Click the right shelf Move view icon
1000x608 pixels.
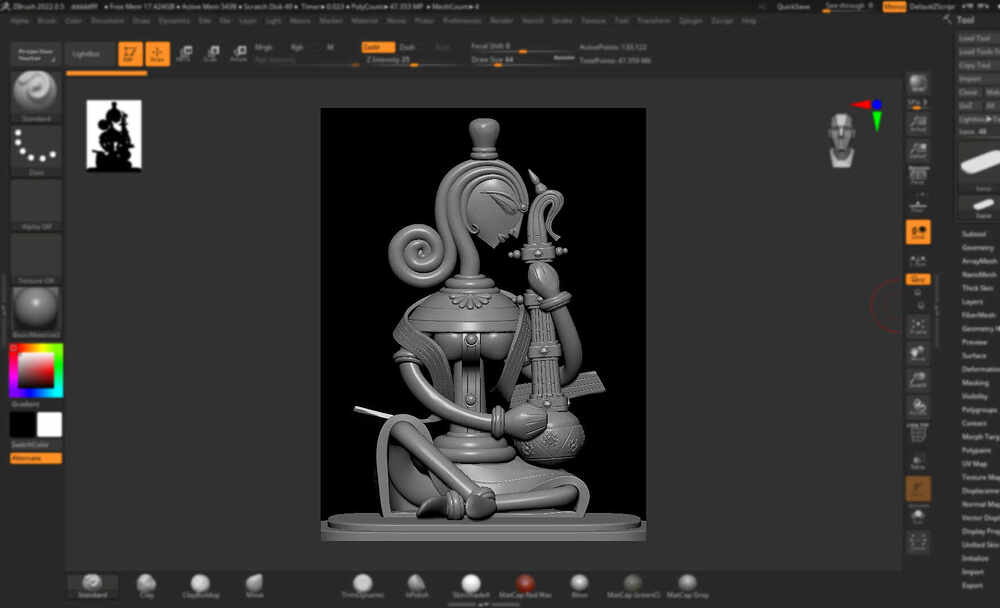pos(918,353)
